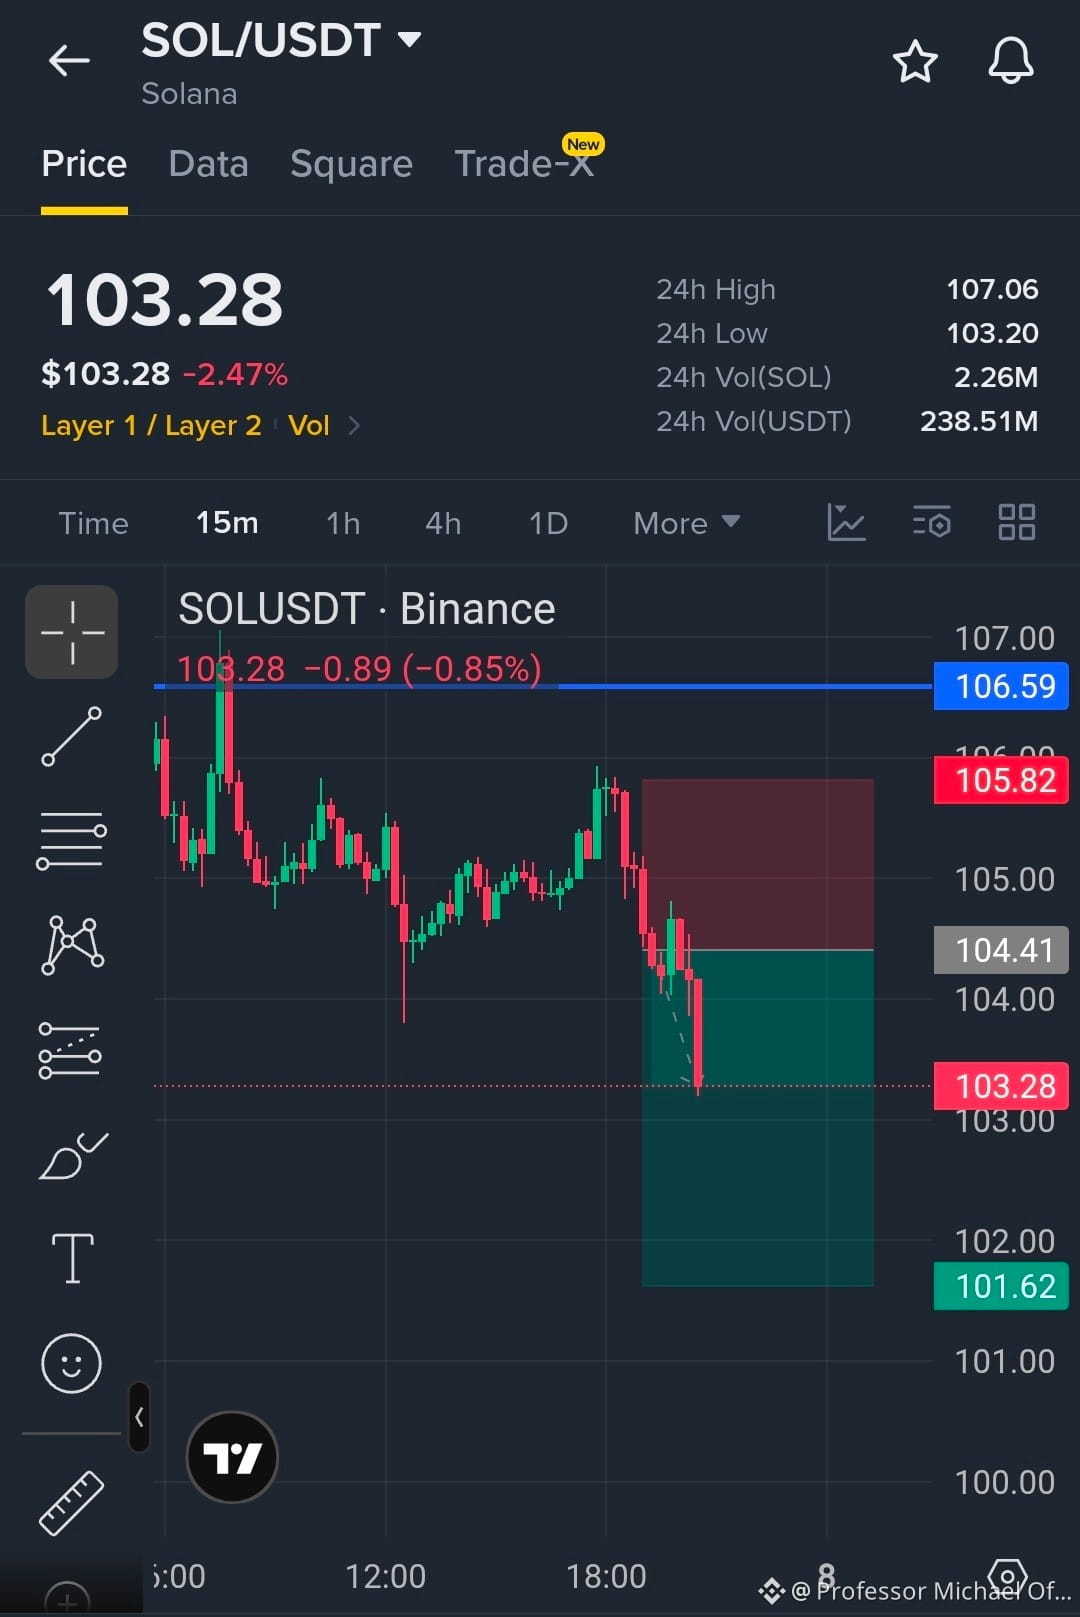Open the emoji sticker tool

(x=71, y=1363)
